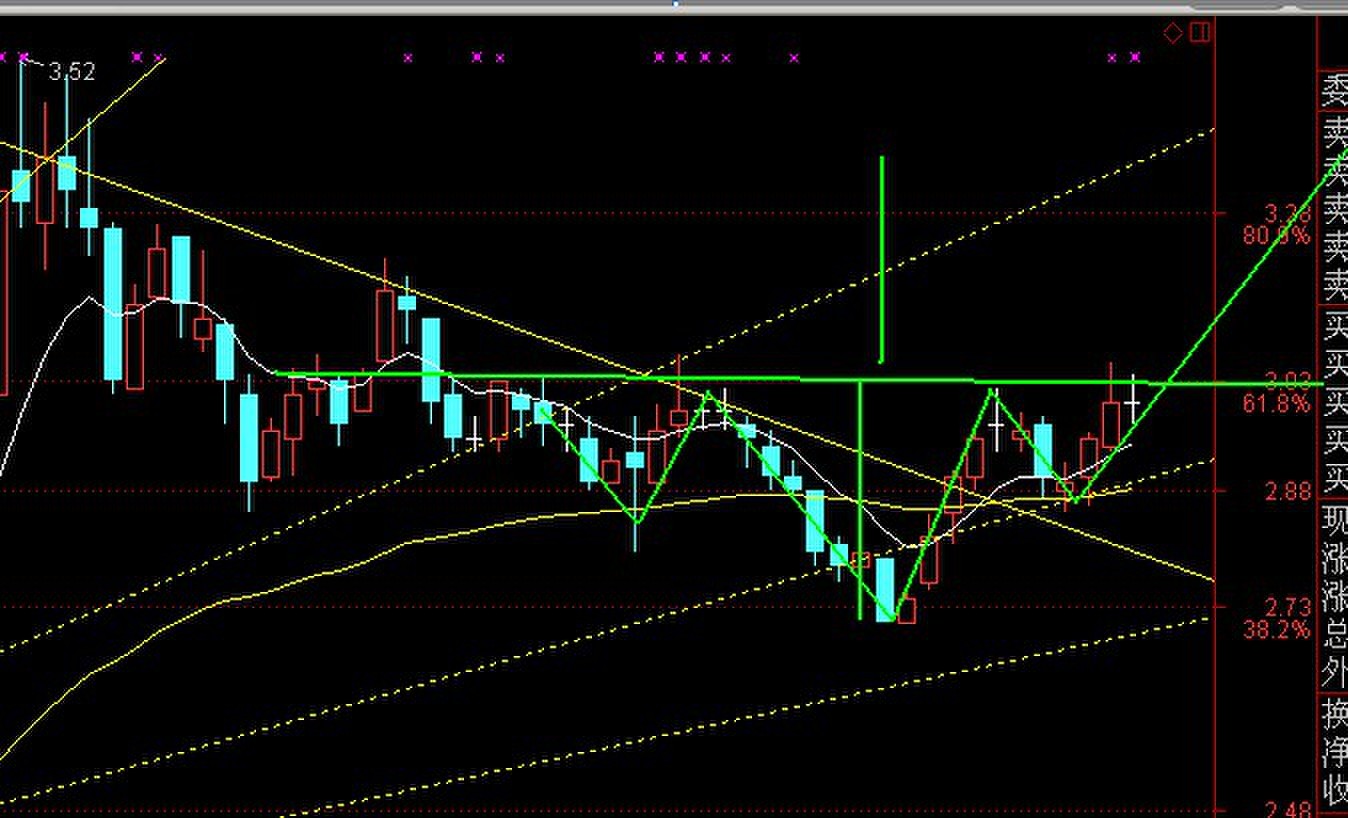The width and height of the screenshot is (1348, 818).
Task: Click the 现 row in quote panel
Action: 1335,520
